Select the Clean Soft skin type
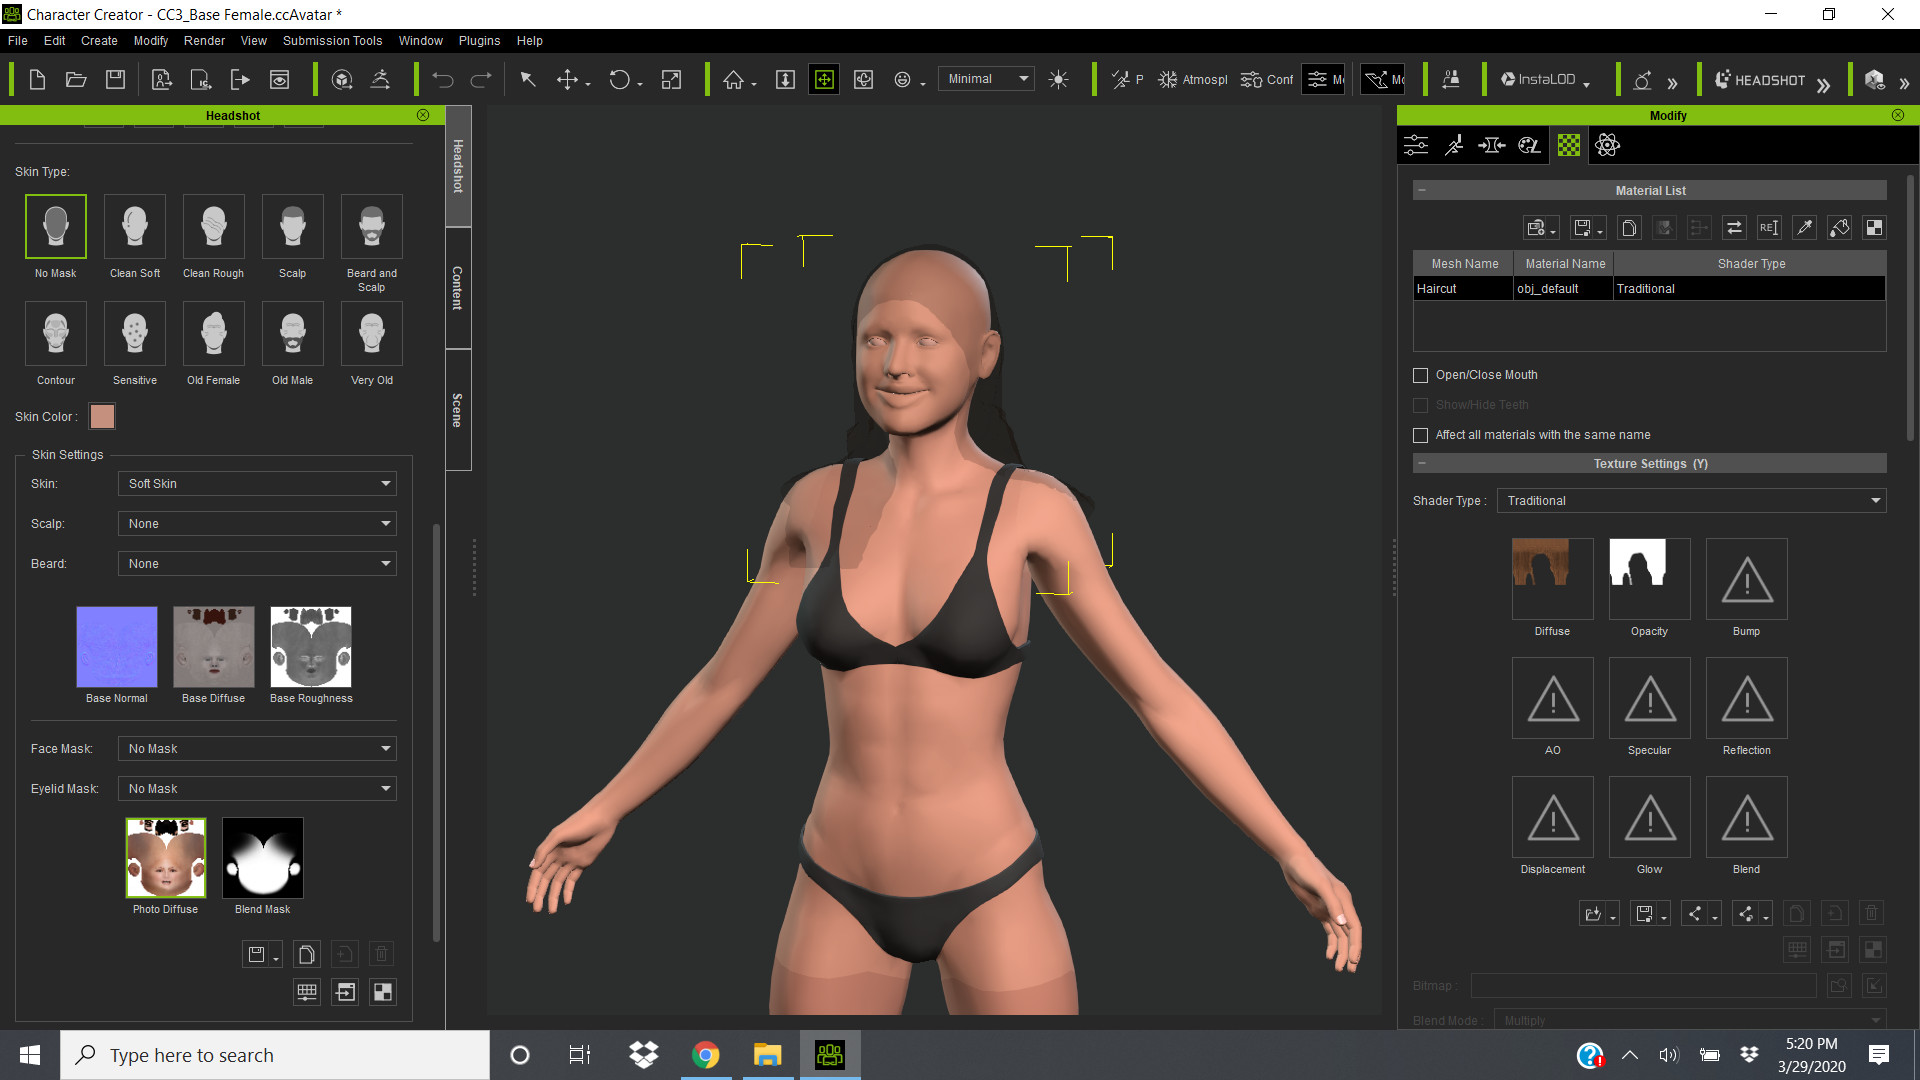 click(x=135, y=227)
